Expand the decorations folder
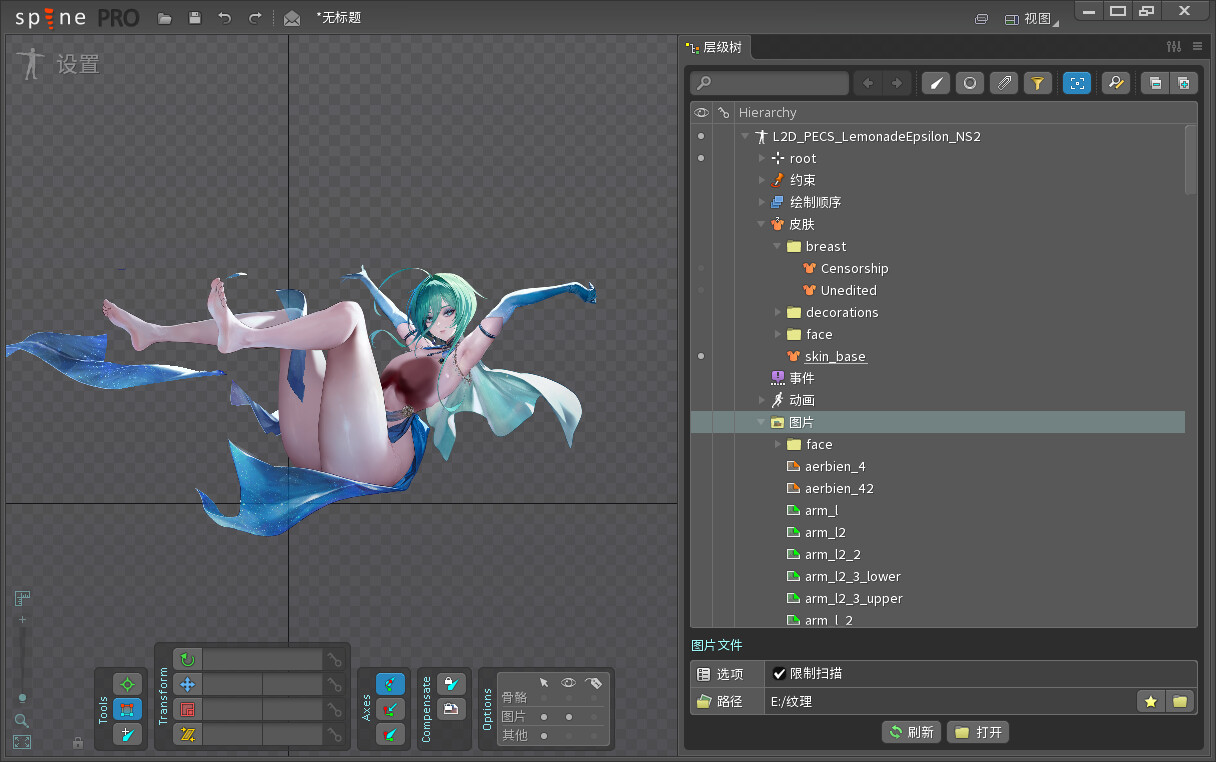This screenshot has height=762, width=1216. tap(778, 312)
